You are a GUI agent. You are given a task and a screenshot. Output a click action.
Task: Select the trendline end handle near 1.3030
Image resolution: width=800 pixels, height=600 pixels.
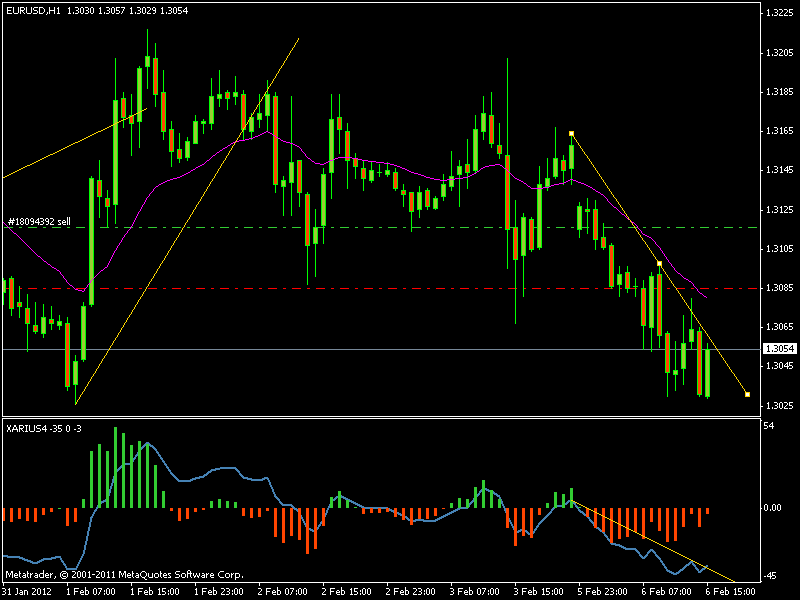coord(747,394)
